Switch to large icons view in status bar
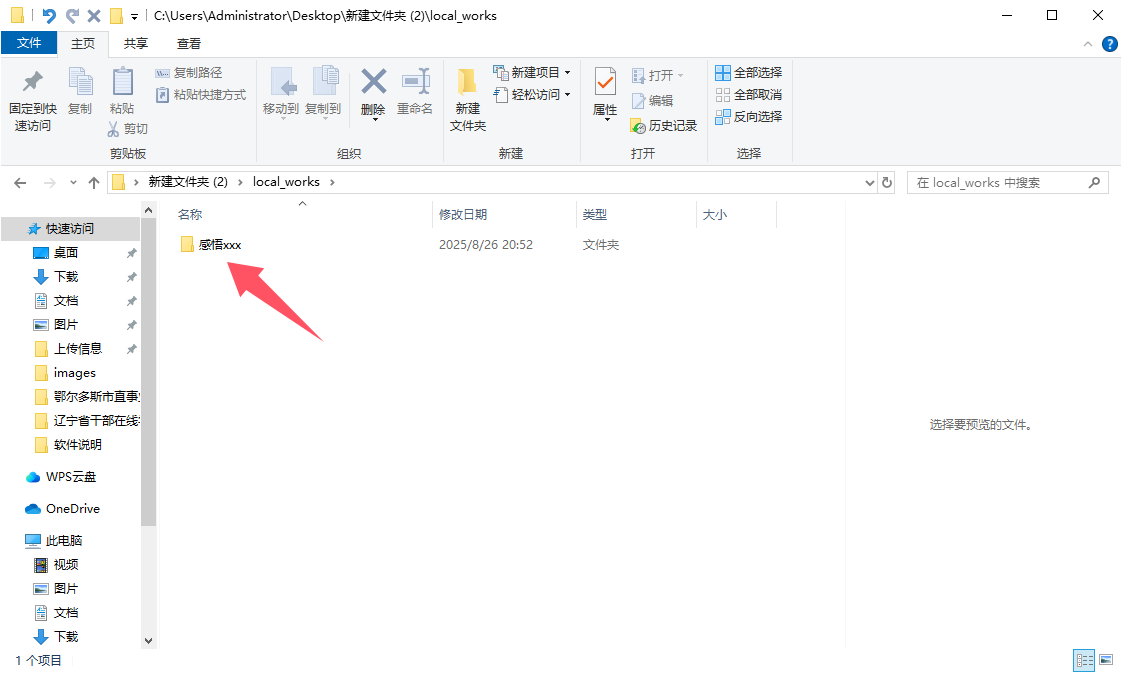Image resolution: width=1122 pixels, height=673 pixels. pyautogui.click(x=1106, y=659)
